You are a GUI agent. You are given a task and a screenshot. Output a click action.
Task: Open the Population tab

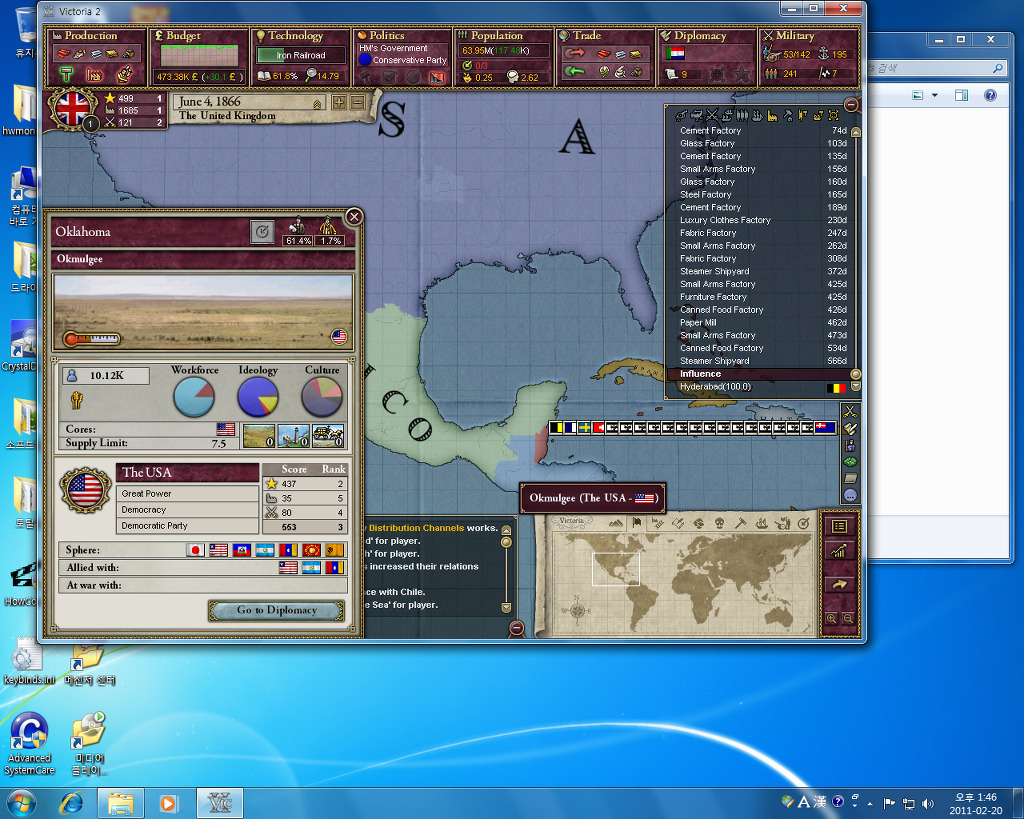pos(504,57)
